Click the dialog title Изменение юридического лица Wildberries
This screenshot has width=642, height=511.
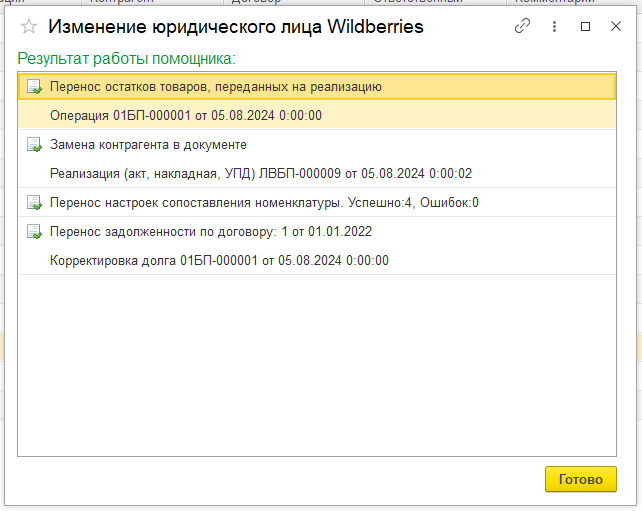tap(236, 27)
